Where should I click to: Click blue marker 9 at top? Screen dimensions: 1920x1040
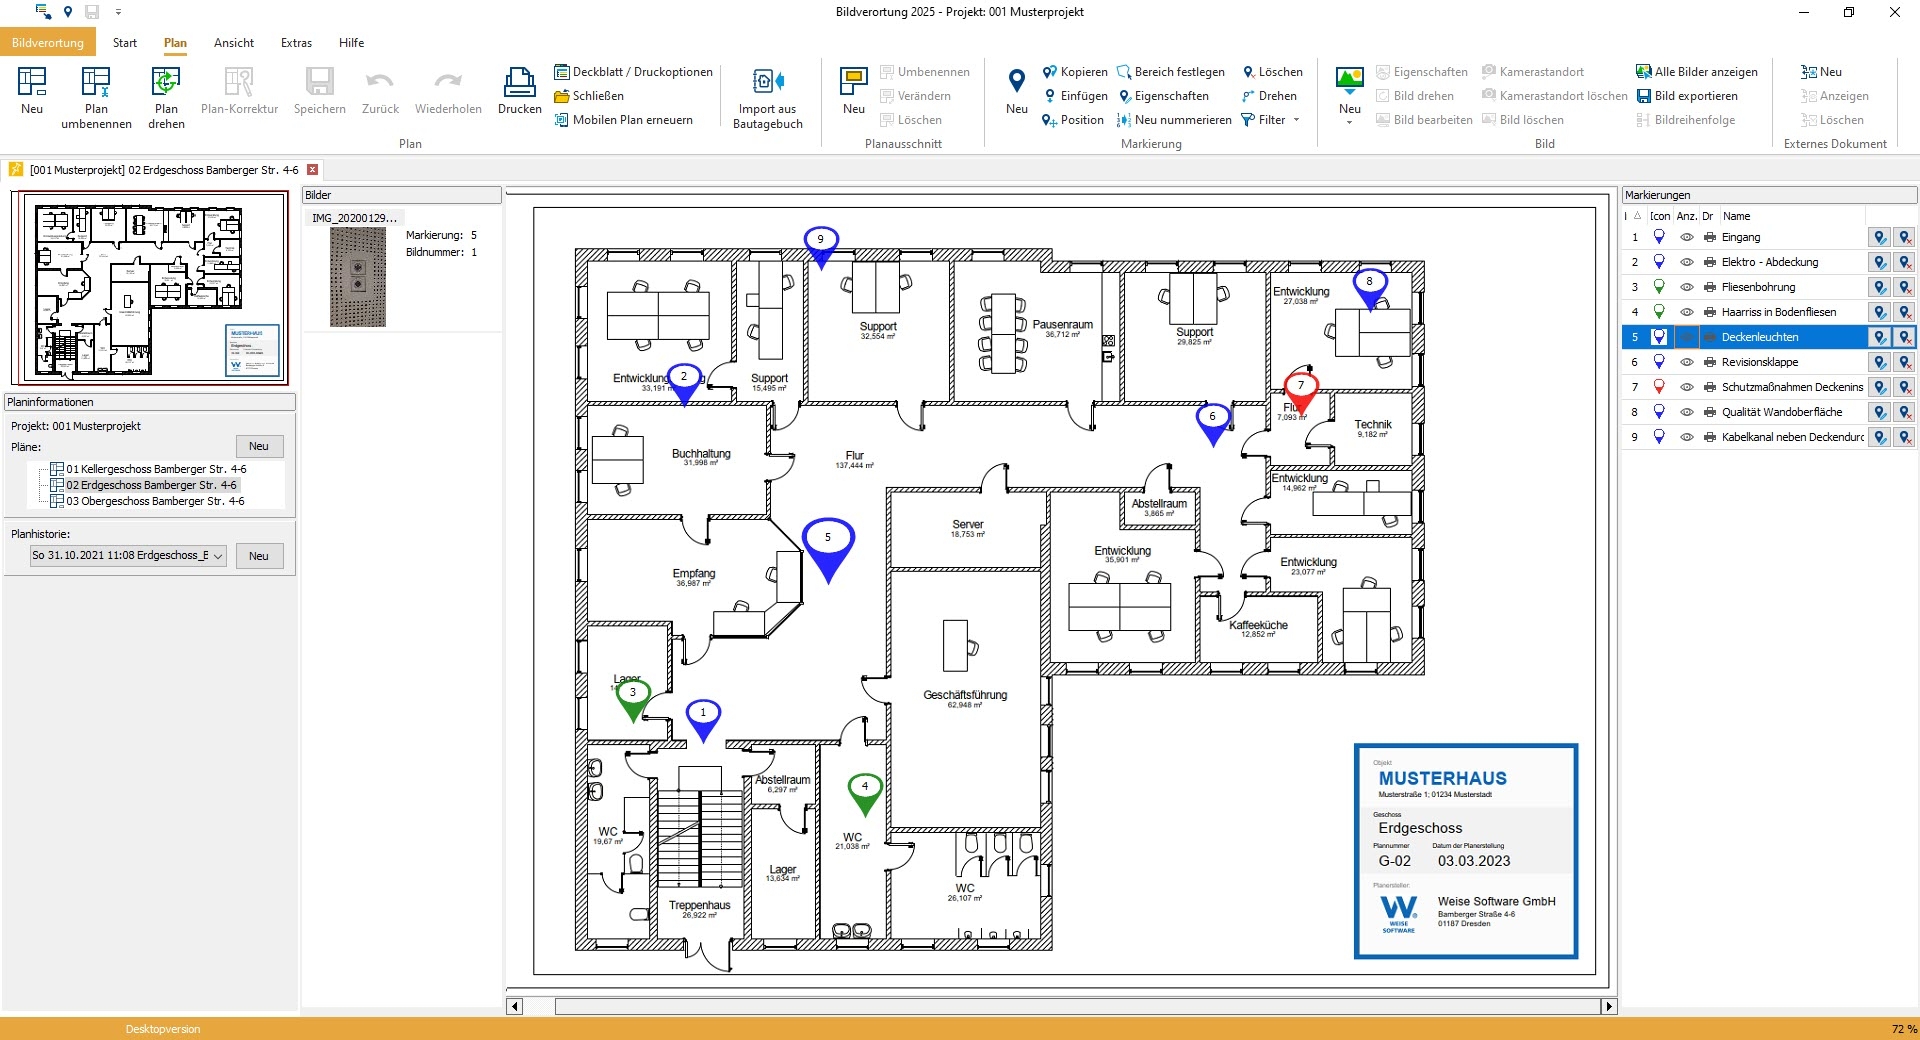point(821,247)
